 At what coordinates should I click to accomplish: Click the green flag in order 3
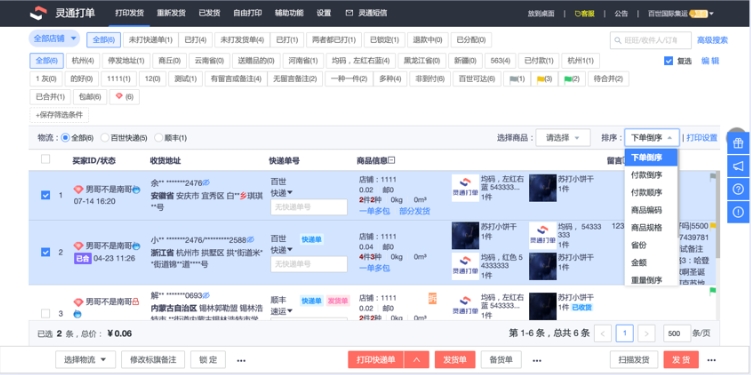[712, 290]
